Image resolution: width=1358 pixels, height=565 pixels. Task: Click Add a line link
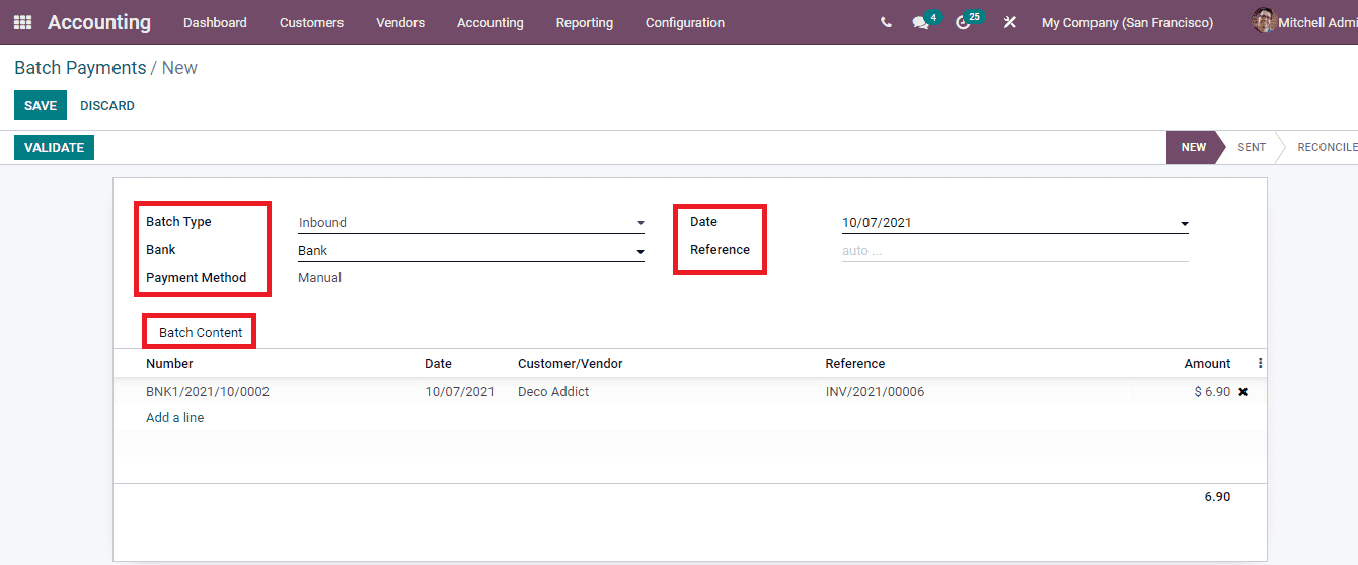pyautogui.click(x=175, y=418)
